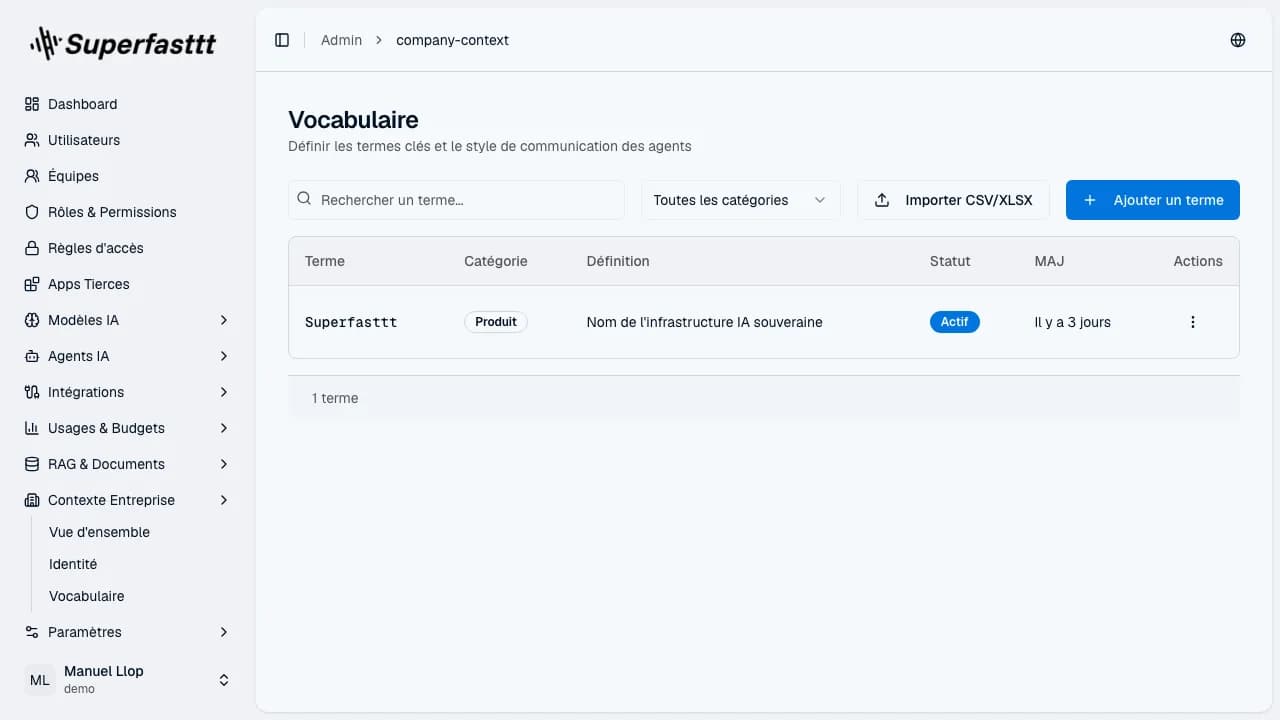Image resolution: width=1280 pixels, height=720 pixels.
Task: Collapse the Contexte Entreprise chevron
Action: [x=224, y=500]
